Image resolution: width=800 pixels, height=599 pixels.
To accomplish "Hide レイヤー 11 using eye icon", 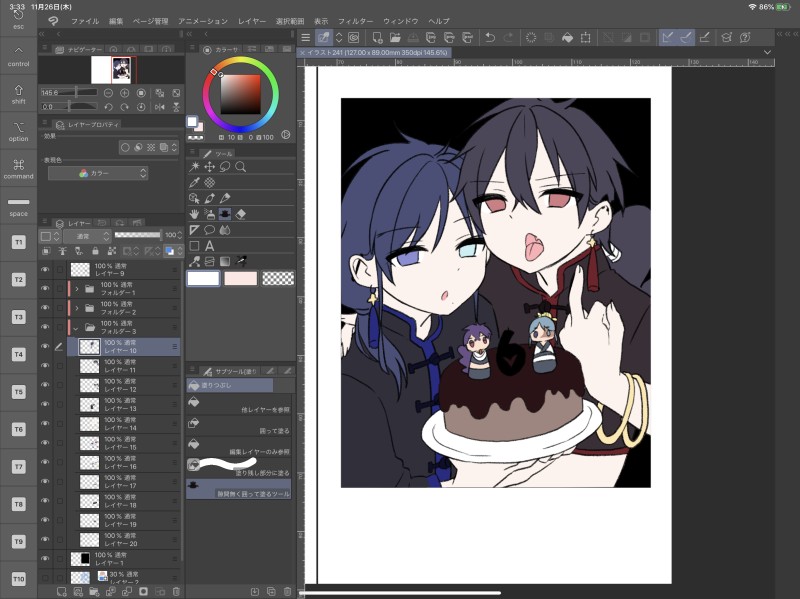I will [x=45, y=366].
